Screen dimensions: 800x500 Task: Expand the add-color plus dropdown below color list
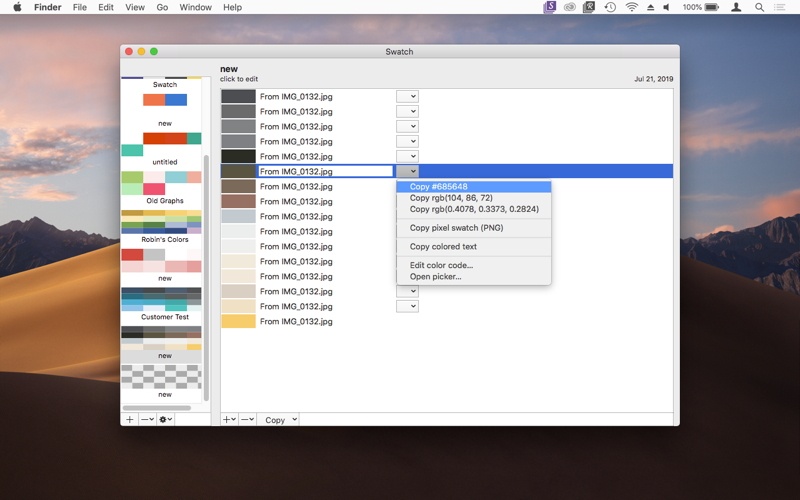(230, 419)
